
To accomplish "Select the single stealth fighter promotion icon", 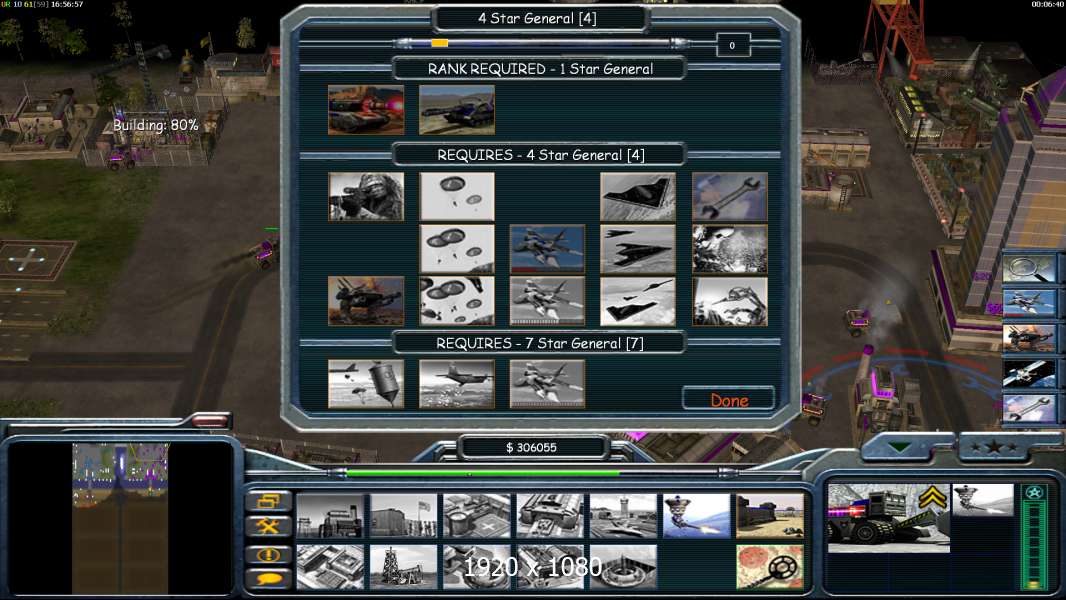I will coord(638,249).
